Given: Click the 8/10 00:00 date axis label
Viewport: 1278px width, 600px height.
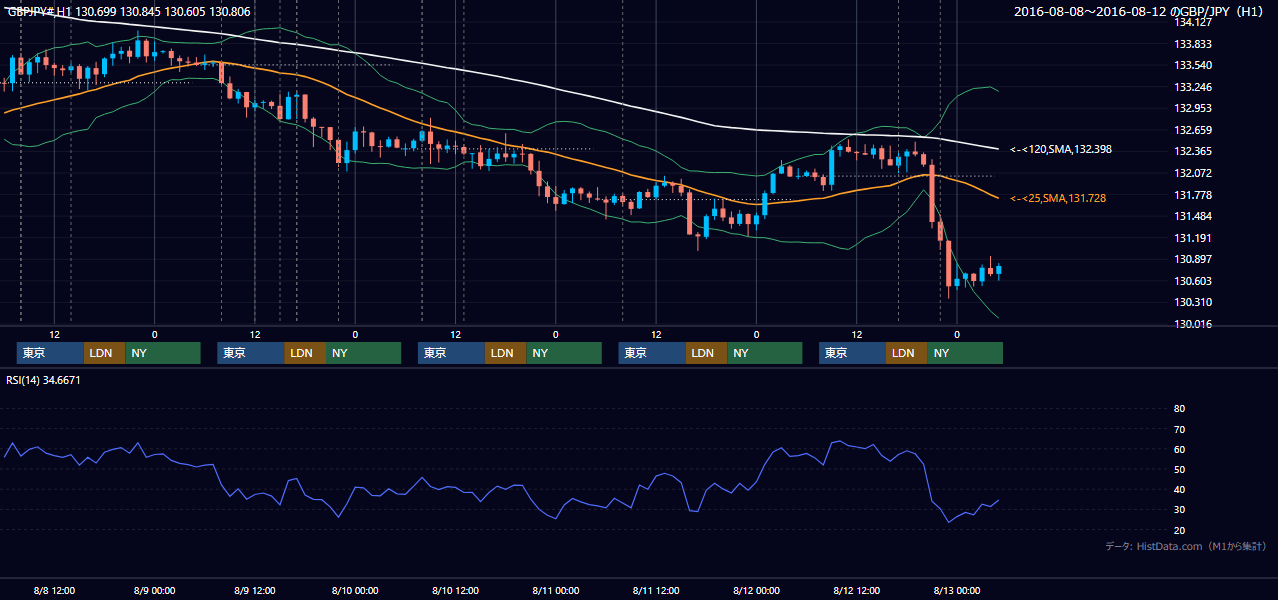Looking at the screenshot, I should coord(354,590).
